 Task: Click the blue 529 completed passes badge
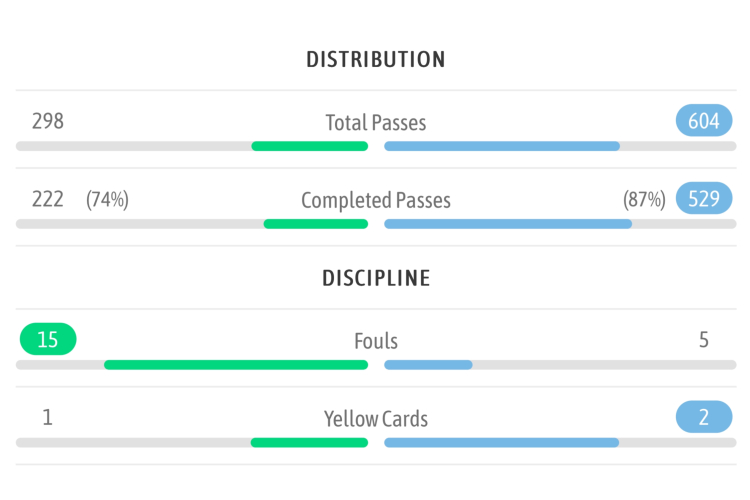(x=704, y=199)
